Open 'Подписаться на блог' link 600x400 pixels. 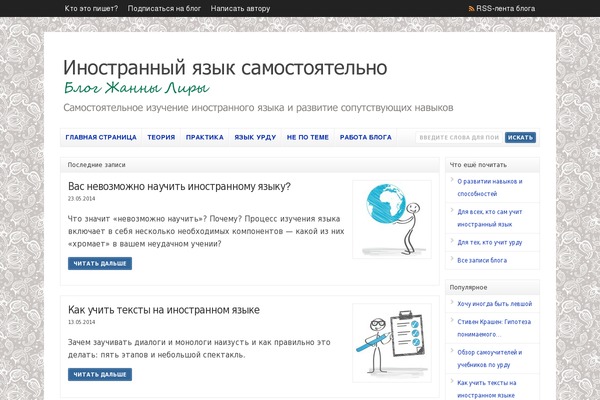pos(164,8)
